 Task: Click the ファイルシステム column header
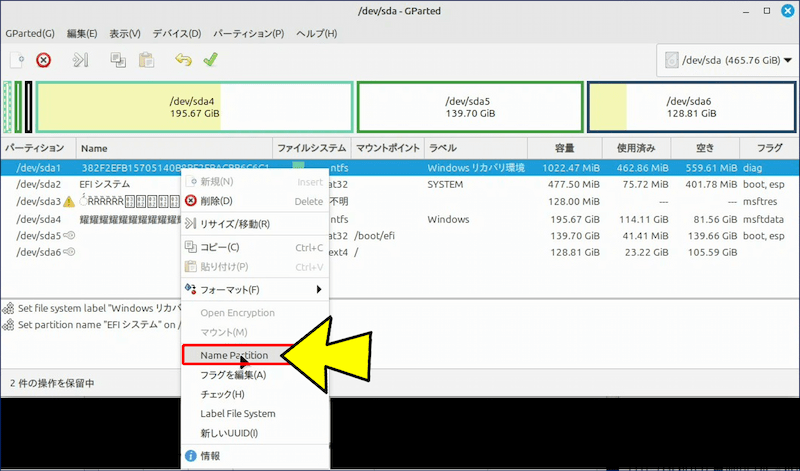coord(310,148)
